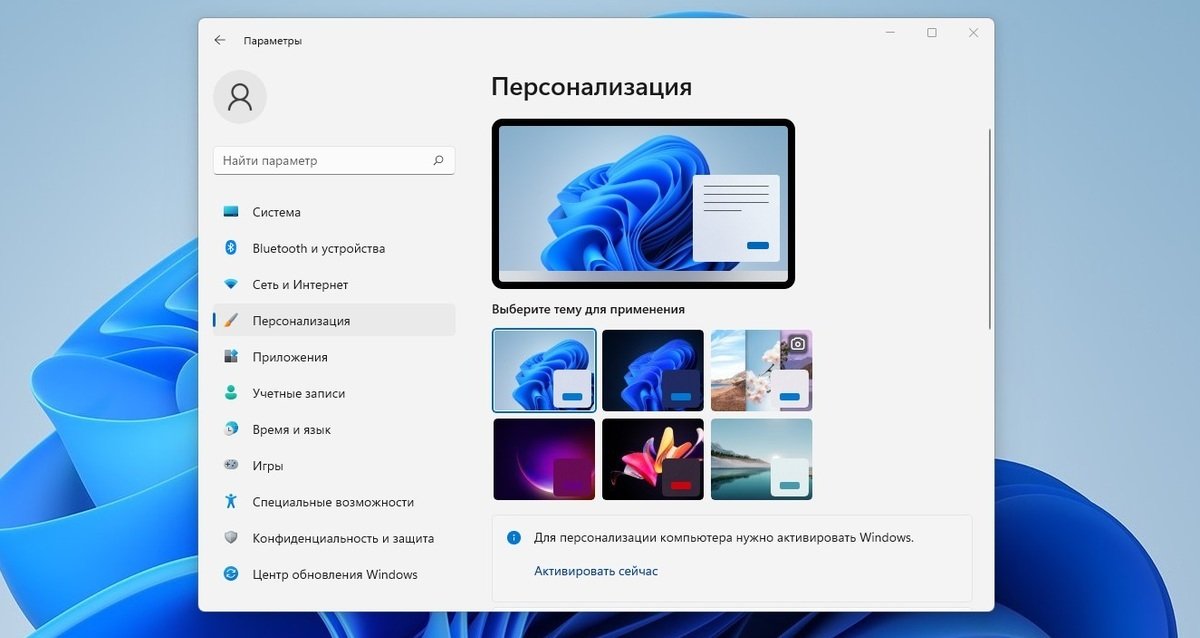Go to Конфиденциальность и защита
The height and width of the screenshot is (638, 1200).
(334, 538)
